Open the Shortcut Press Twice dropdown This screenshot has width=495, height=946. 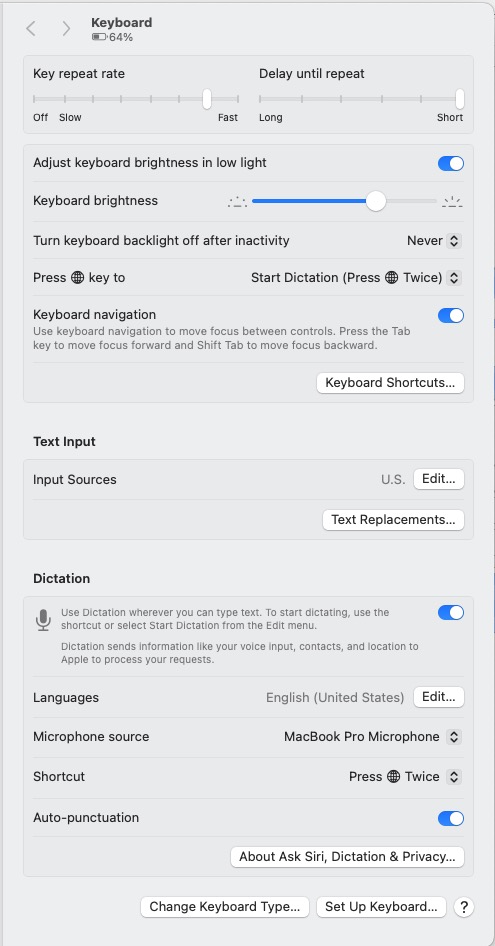pyautogui.click(x=405, y=776)
